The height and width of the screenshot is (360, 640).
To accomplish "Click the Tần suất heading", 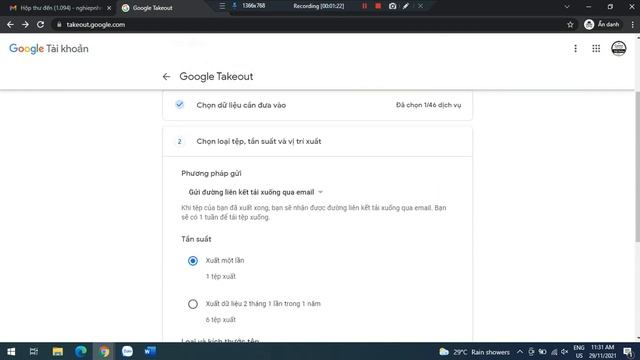I will (196, 239).
